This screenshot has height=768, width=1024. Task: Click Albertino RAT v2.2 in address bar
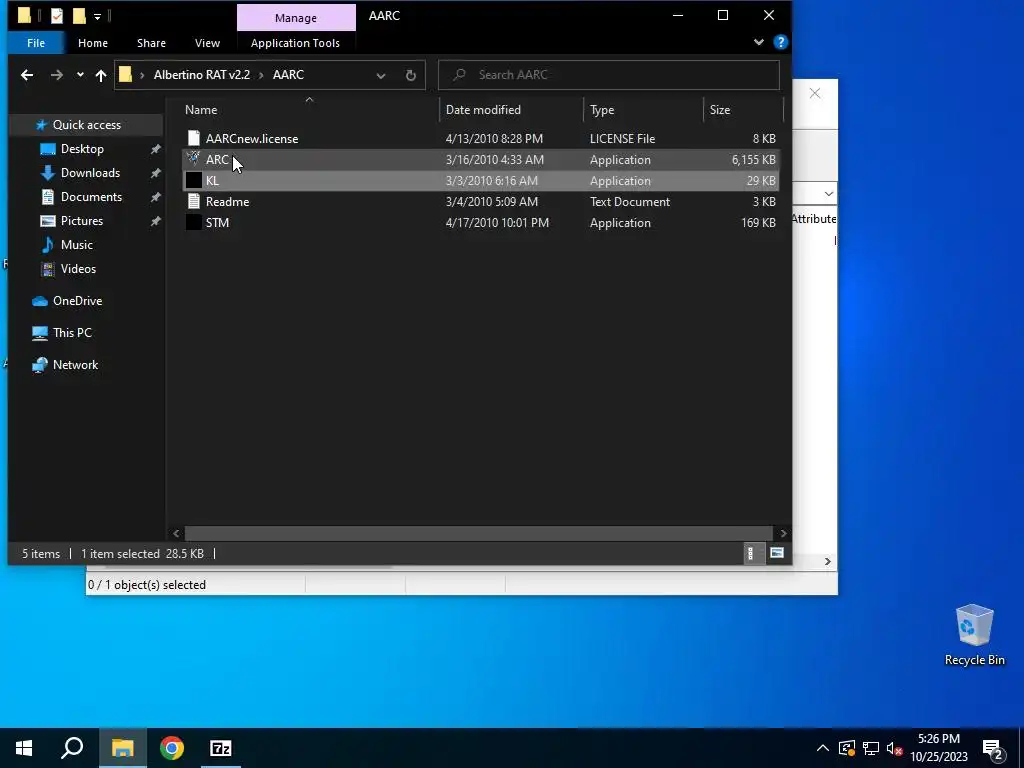pos(202,74)
